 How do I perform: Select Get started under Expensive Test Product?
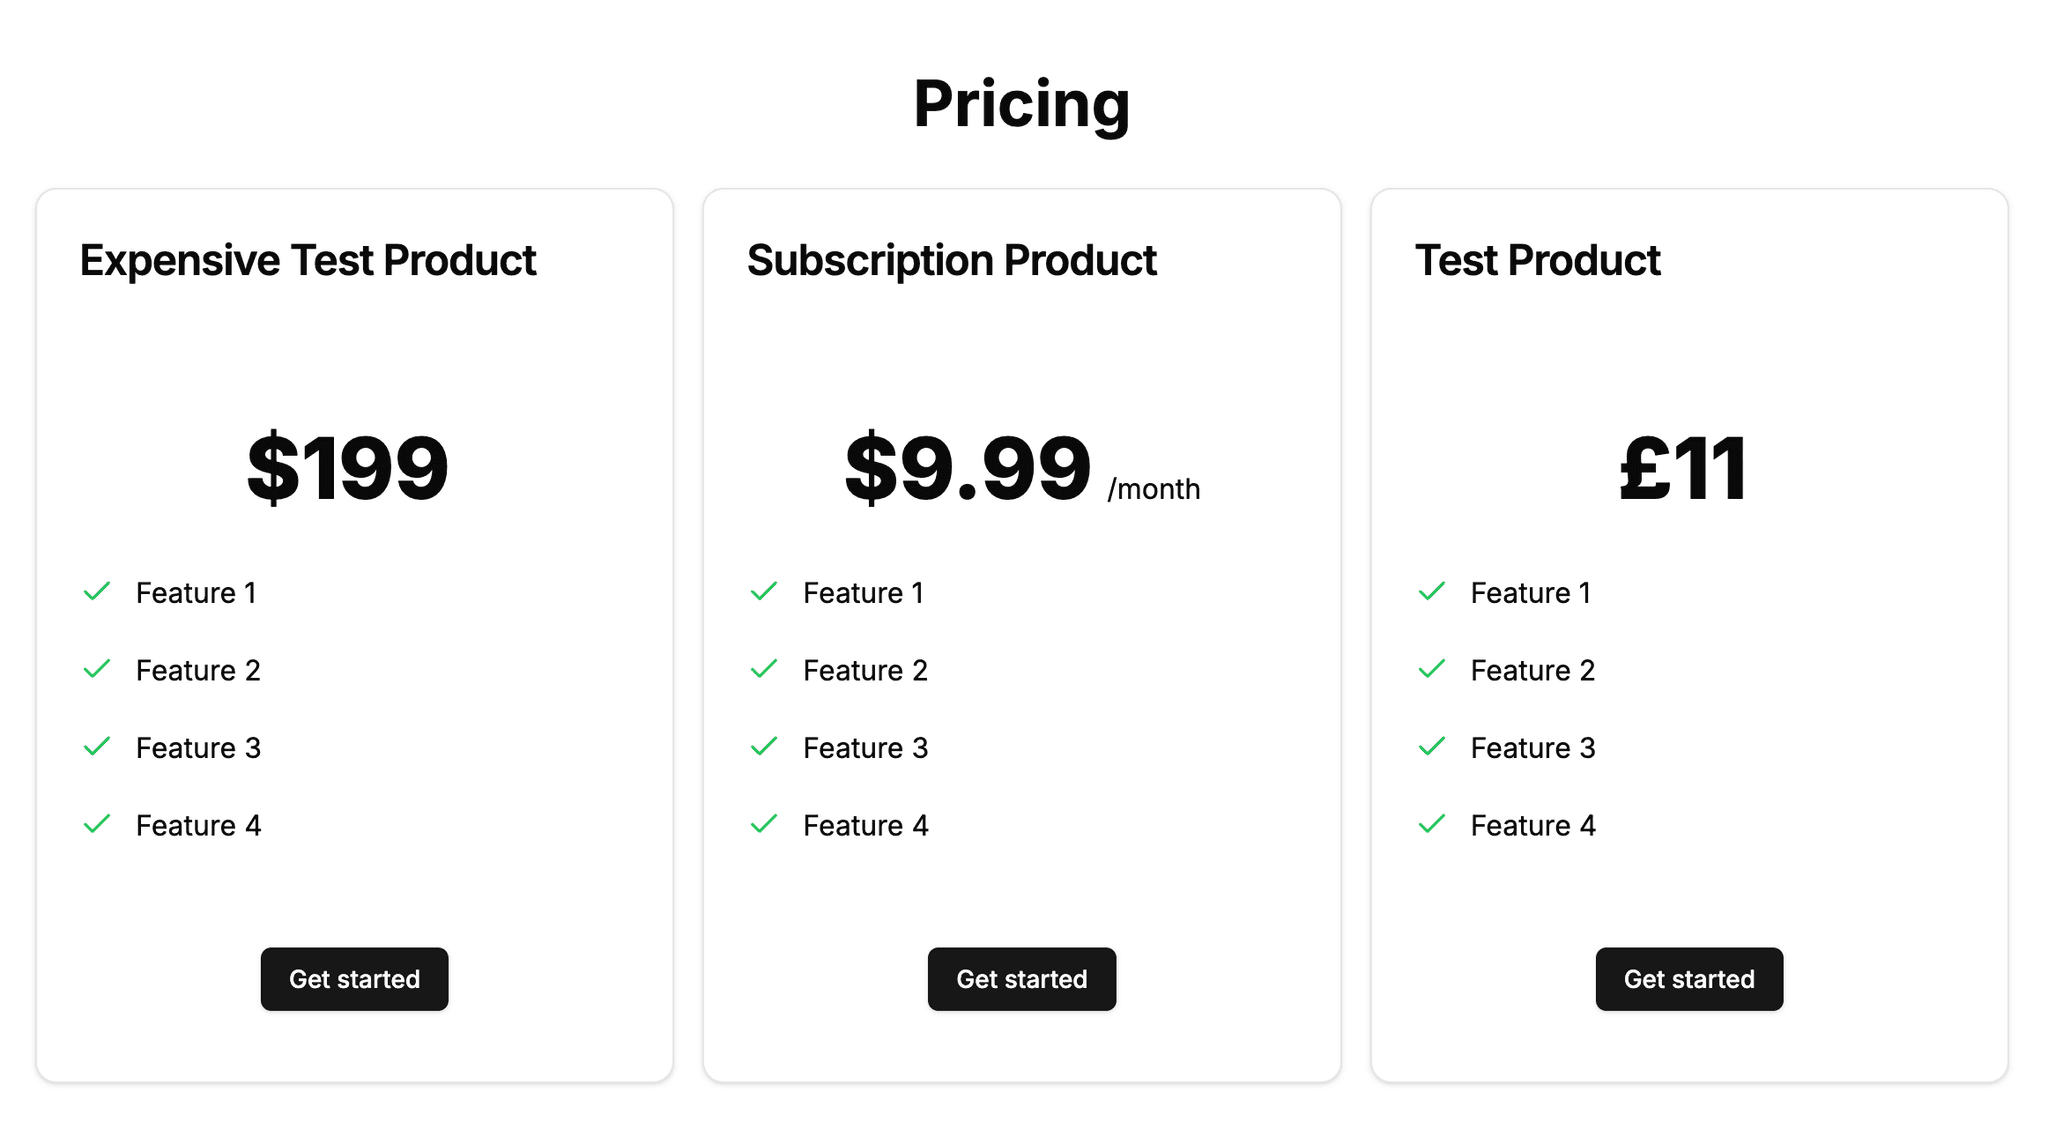[354, 979]
